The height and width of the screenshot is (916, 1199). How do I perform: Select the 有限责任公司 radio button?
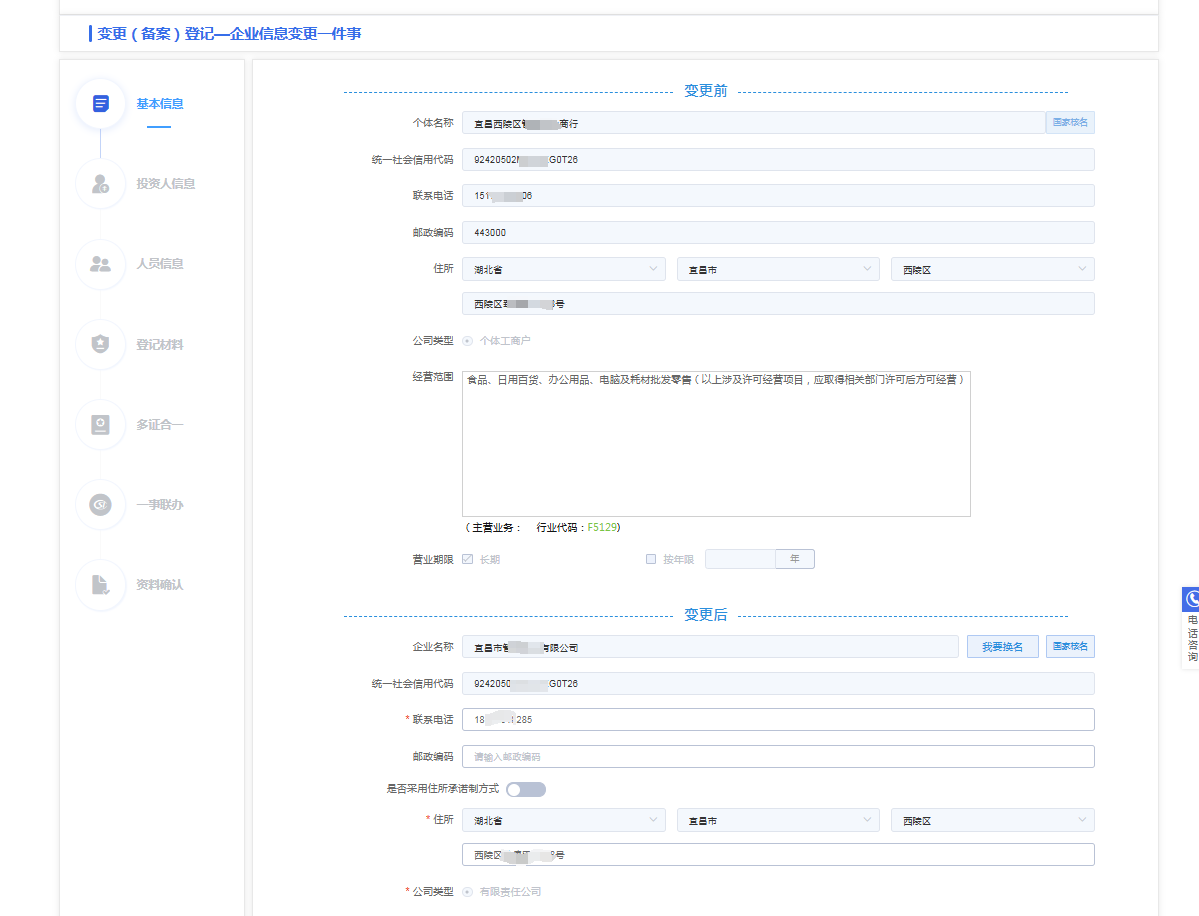pyautogui.click(x=467, y=891)
